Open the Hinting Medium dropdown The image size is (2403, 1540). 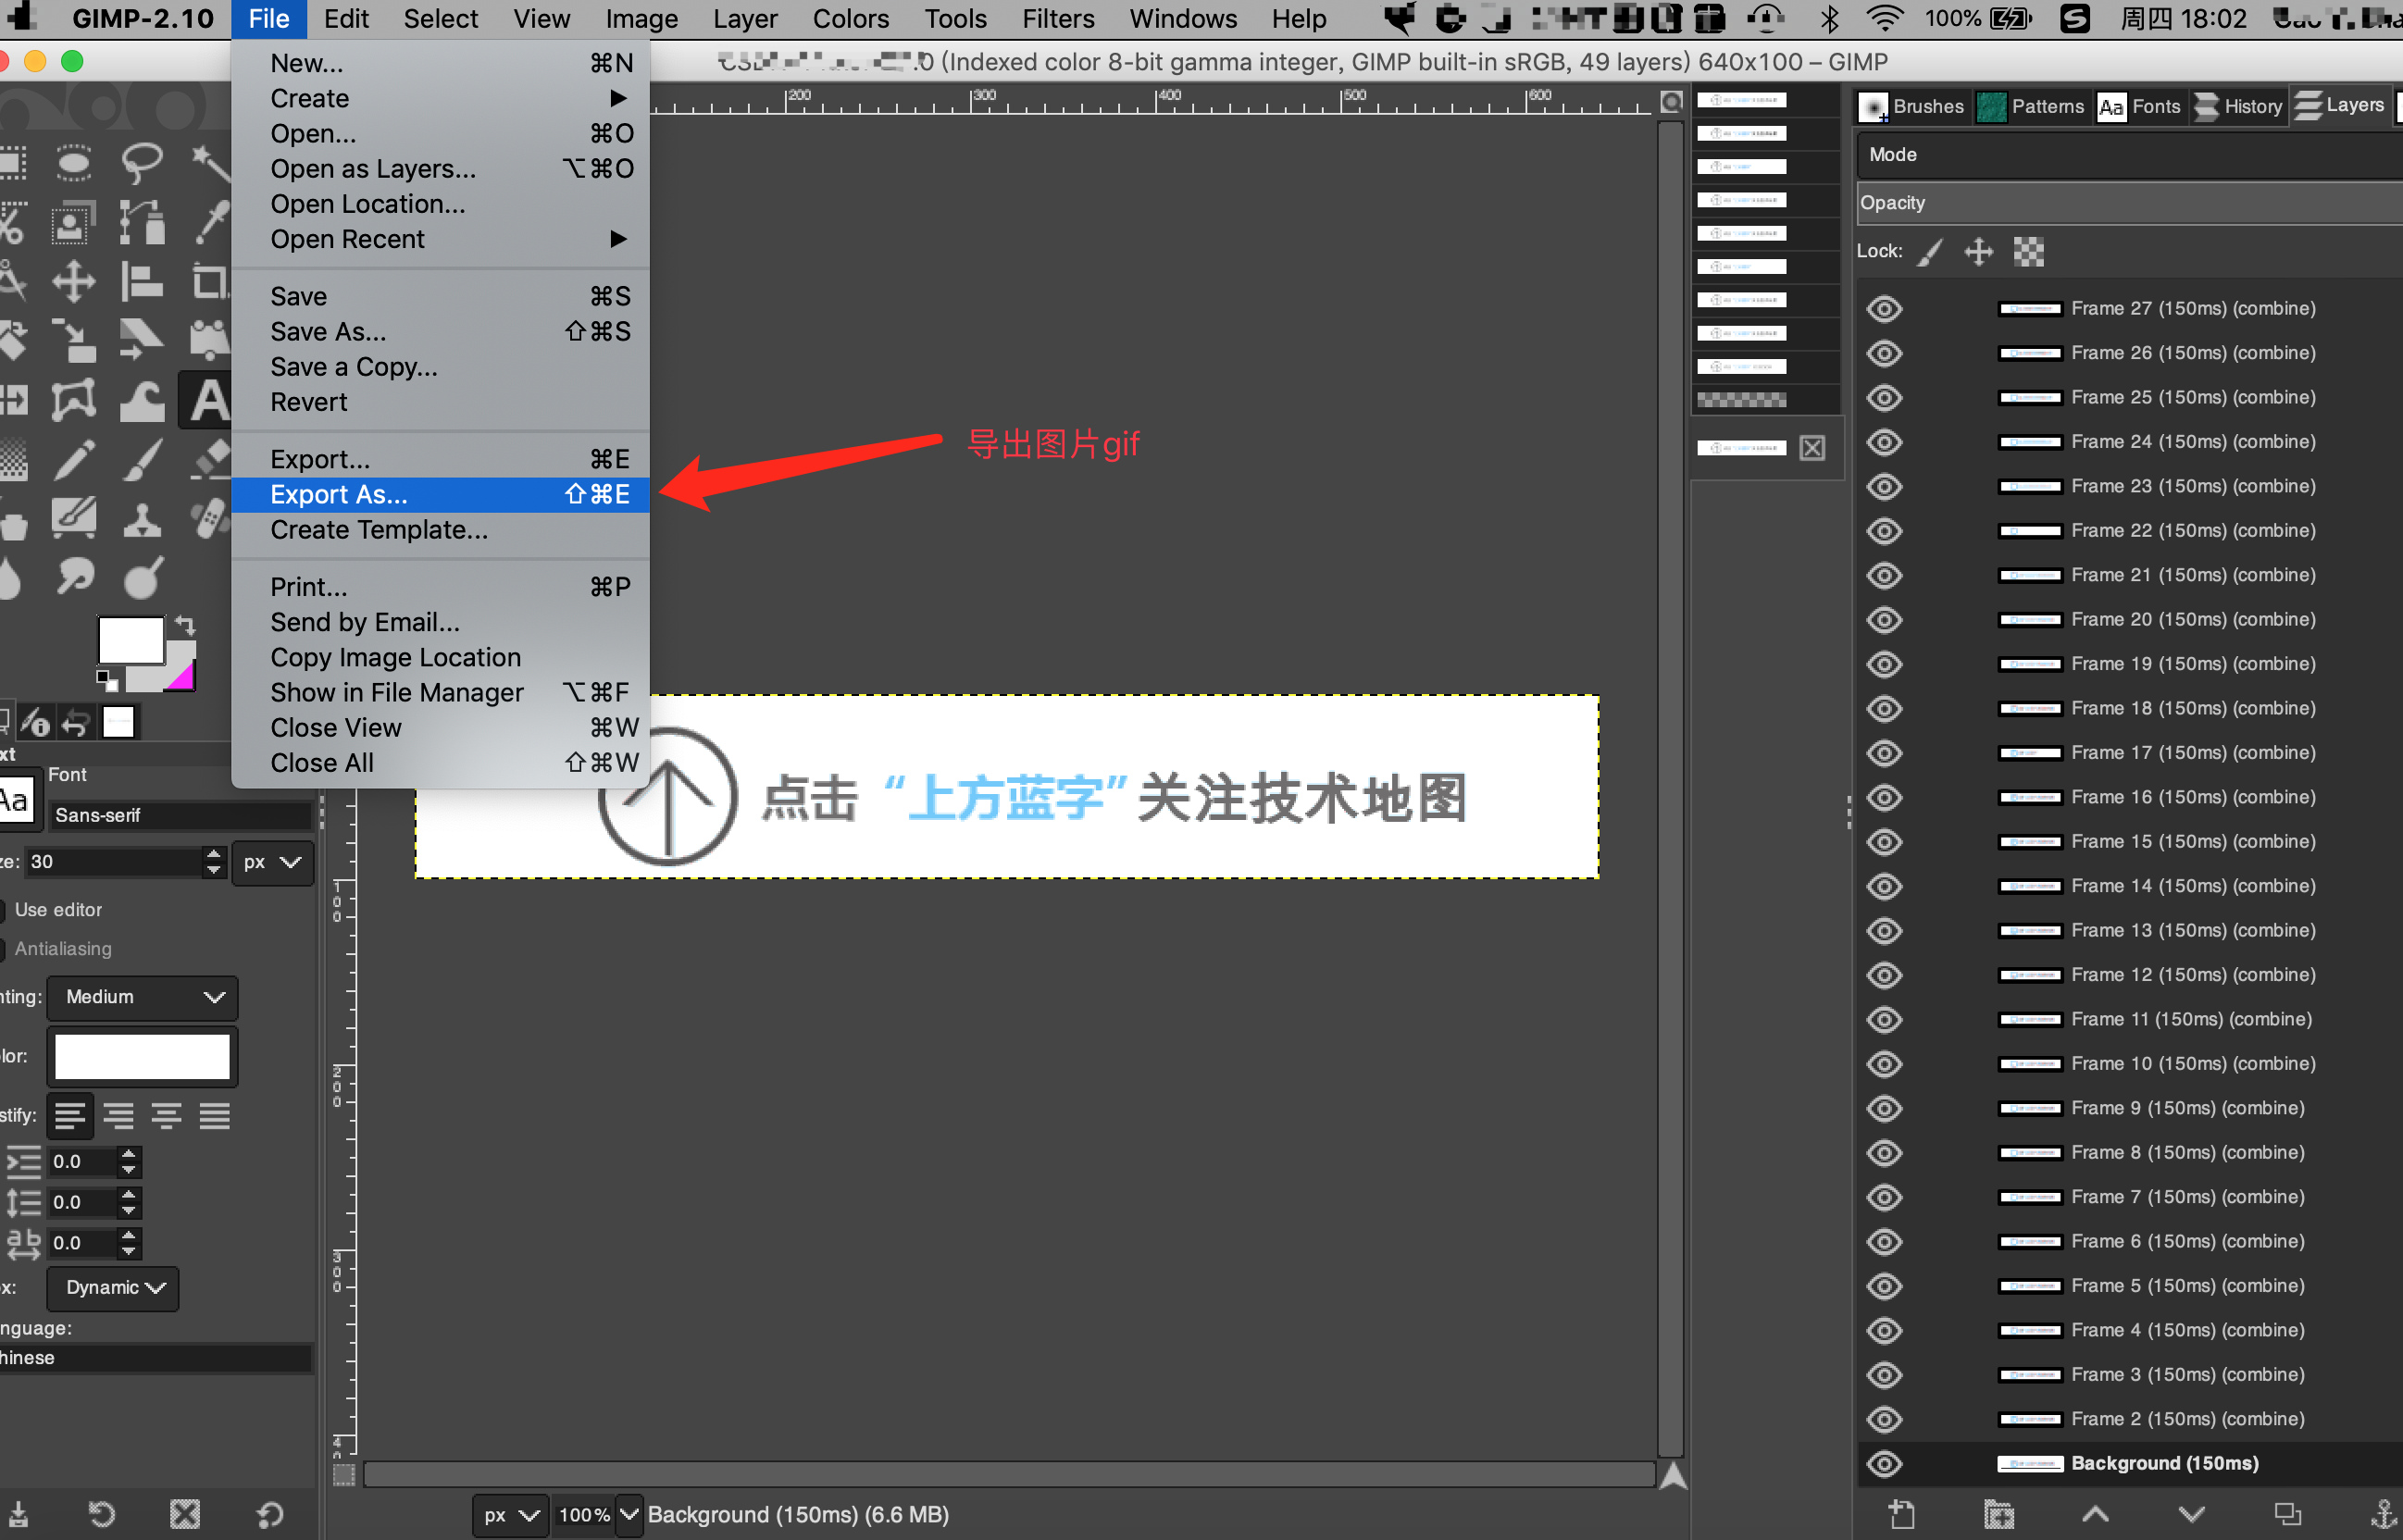coord(143,997)
